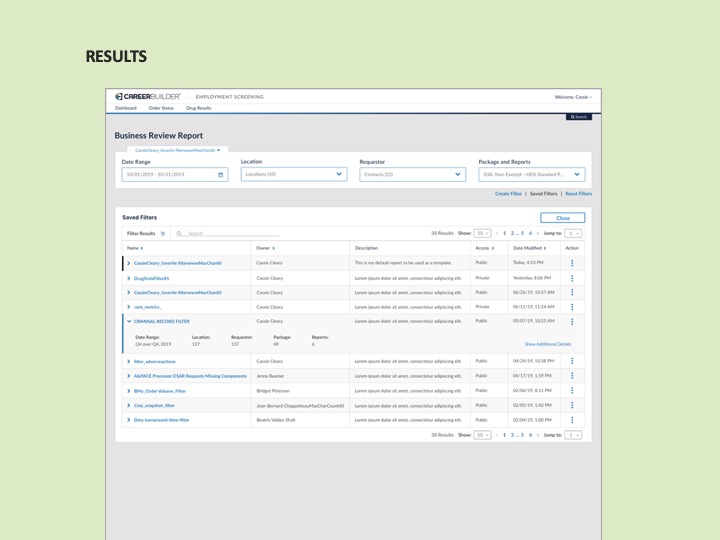Open action menu for Cmy_snapshot_filter row
This screenshot has height=540, width=720.
[x=572, y=405]
